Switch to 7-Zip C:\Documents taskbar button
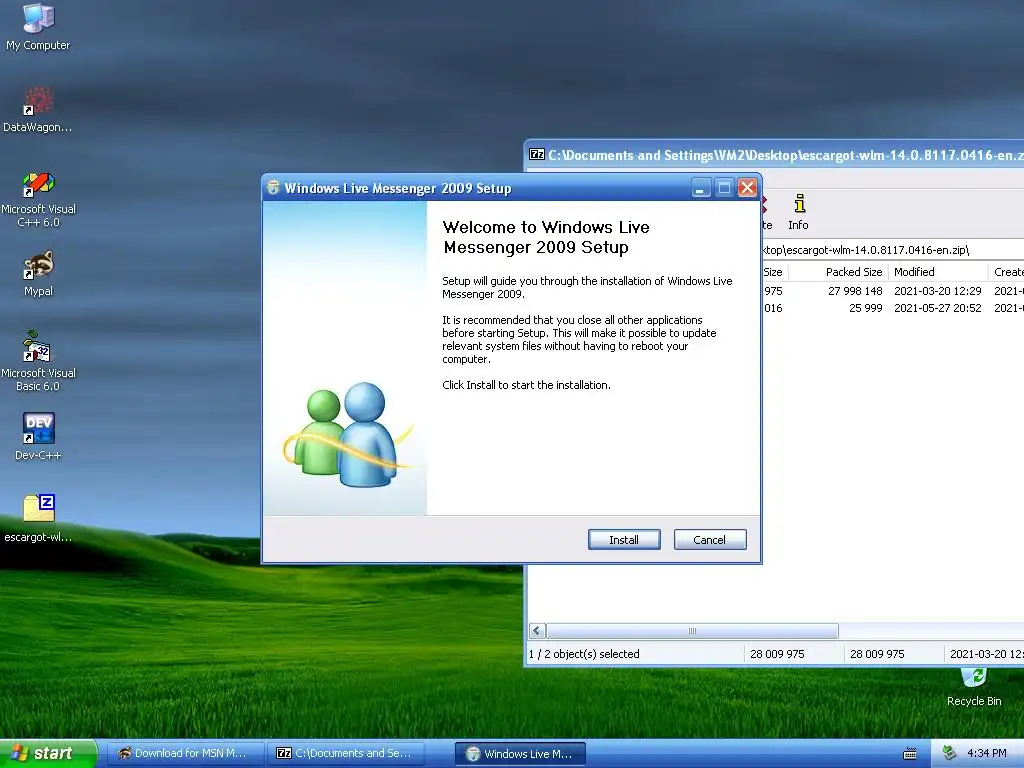The width and height of the screenshot is (1024, 768). pyautogui.click(x=345, y=753)
